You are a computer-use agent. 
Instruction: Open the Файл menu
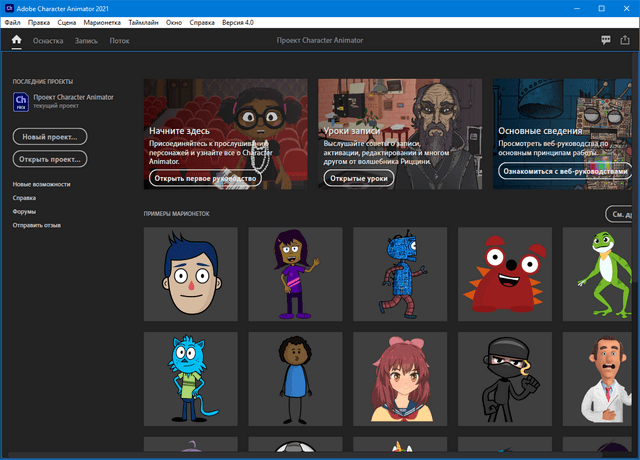coord(12,21)
